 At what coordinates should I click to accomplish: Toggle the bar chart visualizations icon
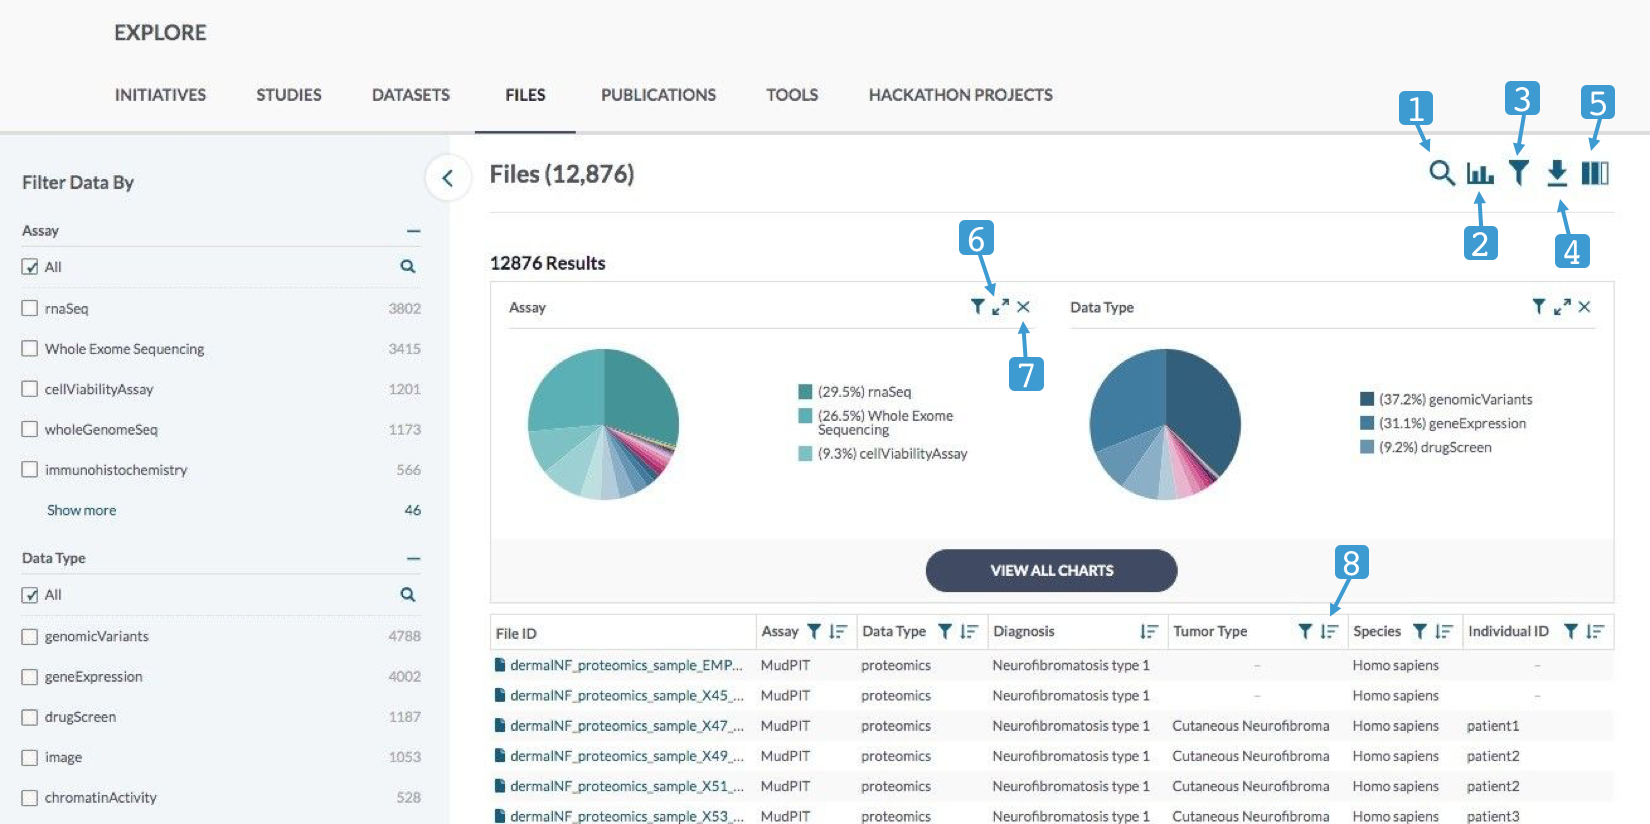(1479, 173)
